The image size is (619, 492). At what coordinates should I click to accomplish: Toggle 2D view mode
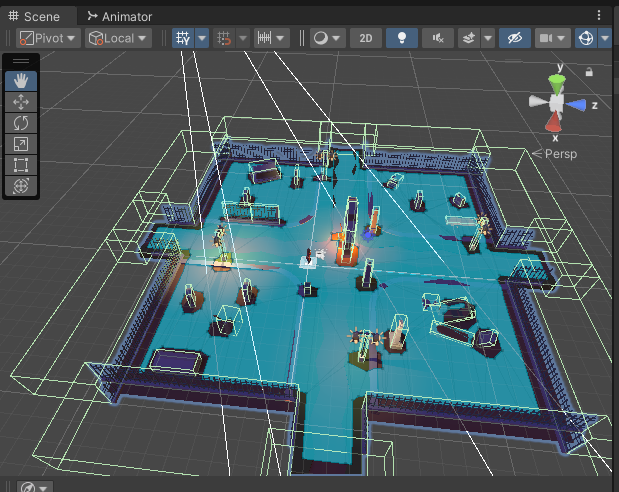pyautogui.click(x=366, y=38)
